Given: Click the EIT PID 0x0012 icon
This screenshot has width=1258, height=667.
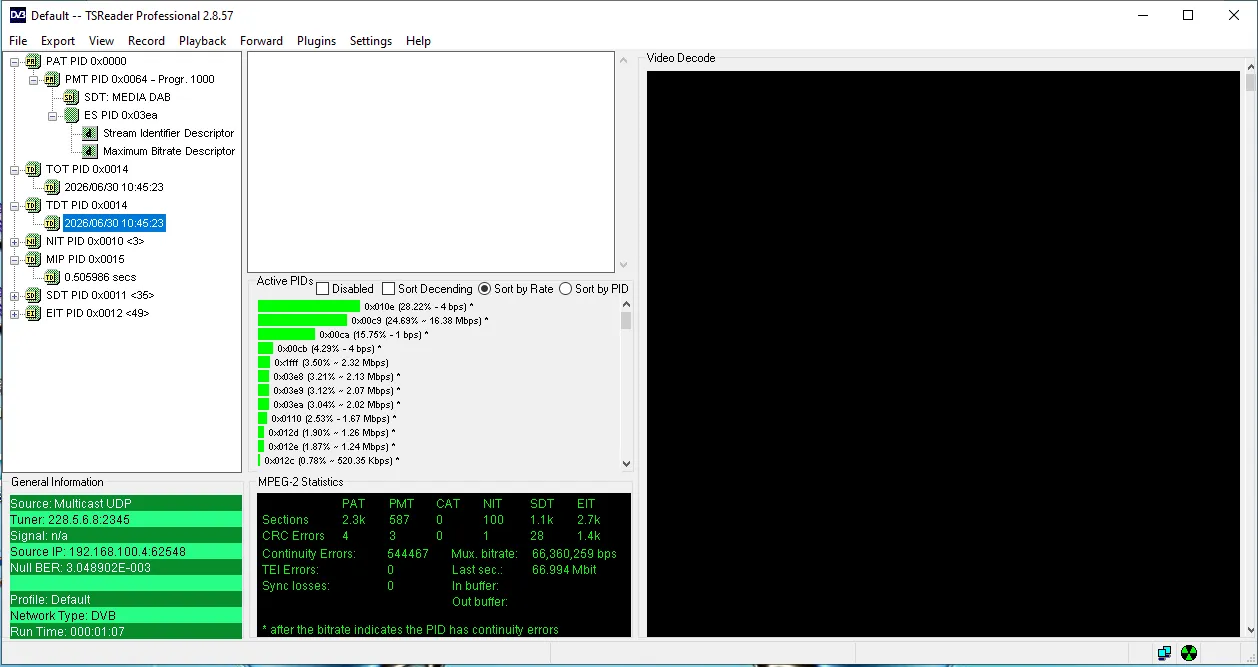Looking at the screenshot, I should (x=33, y=313).
